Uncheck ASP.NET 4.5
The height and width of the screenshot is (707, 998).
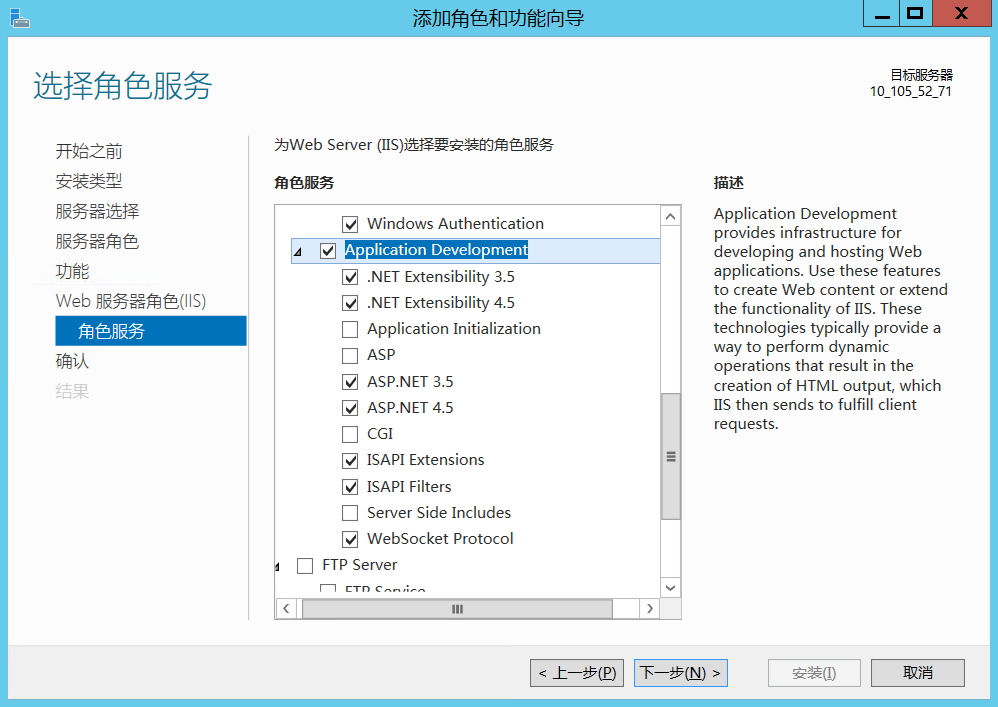(x=351, y=407)
